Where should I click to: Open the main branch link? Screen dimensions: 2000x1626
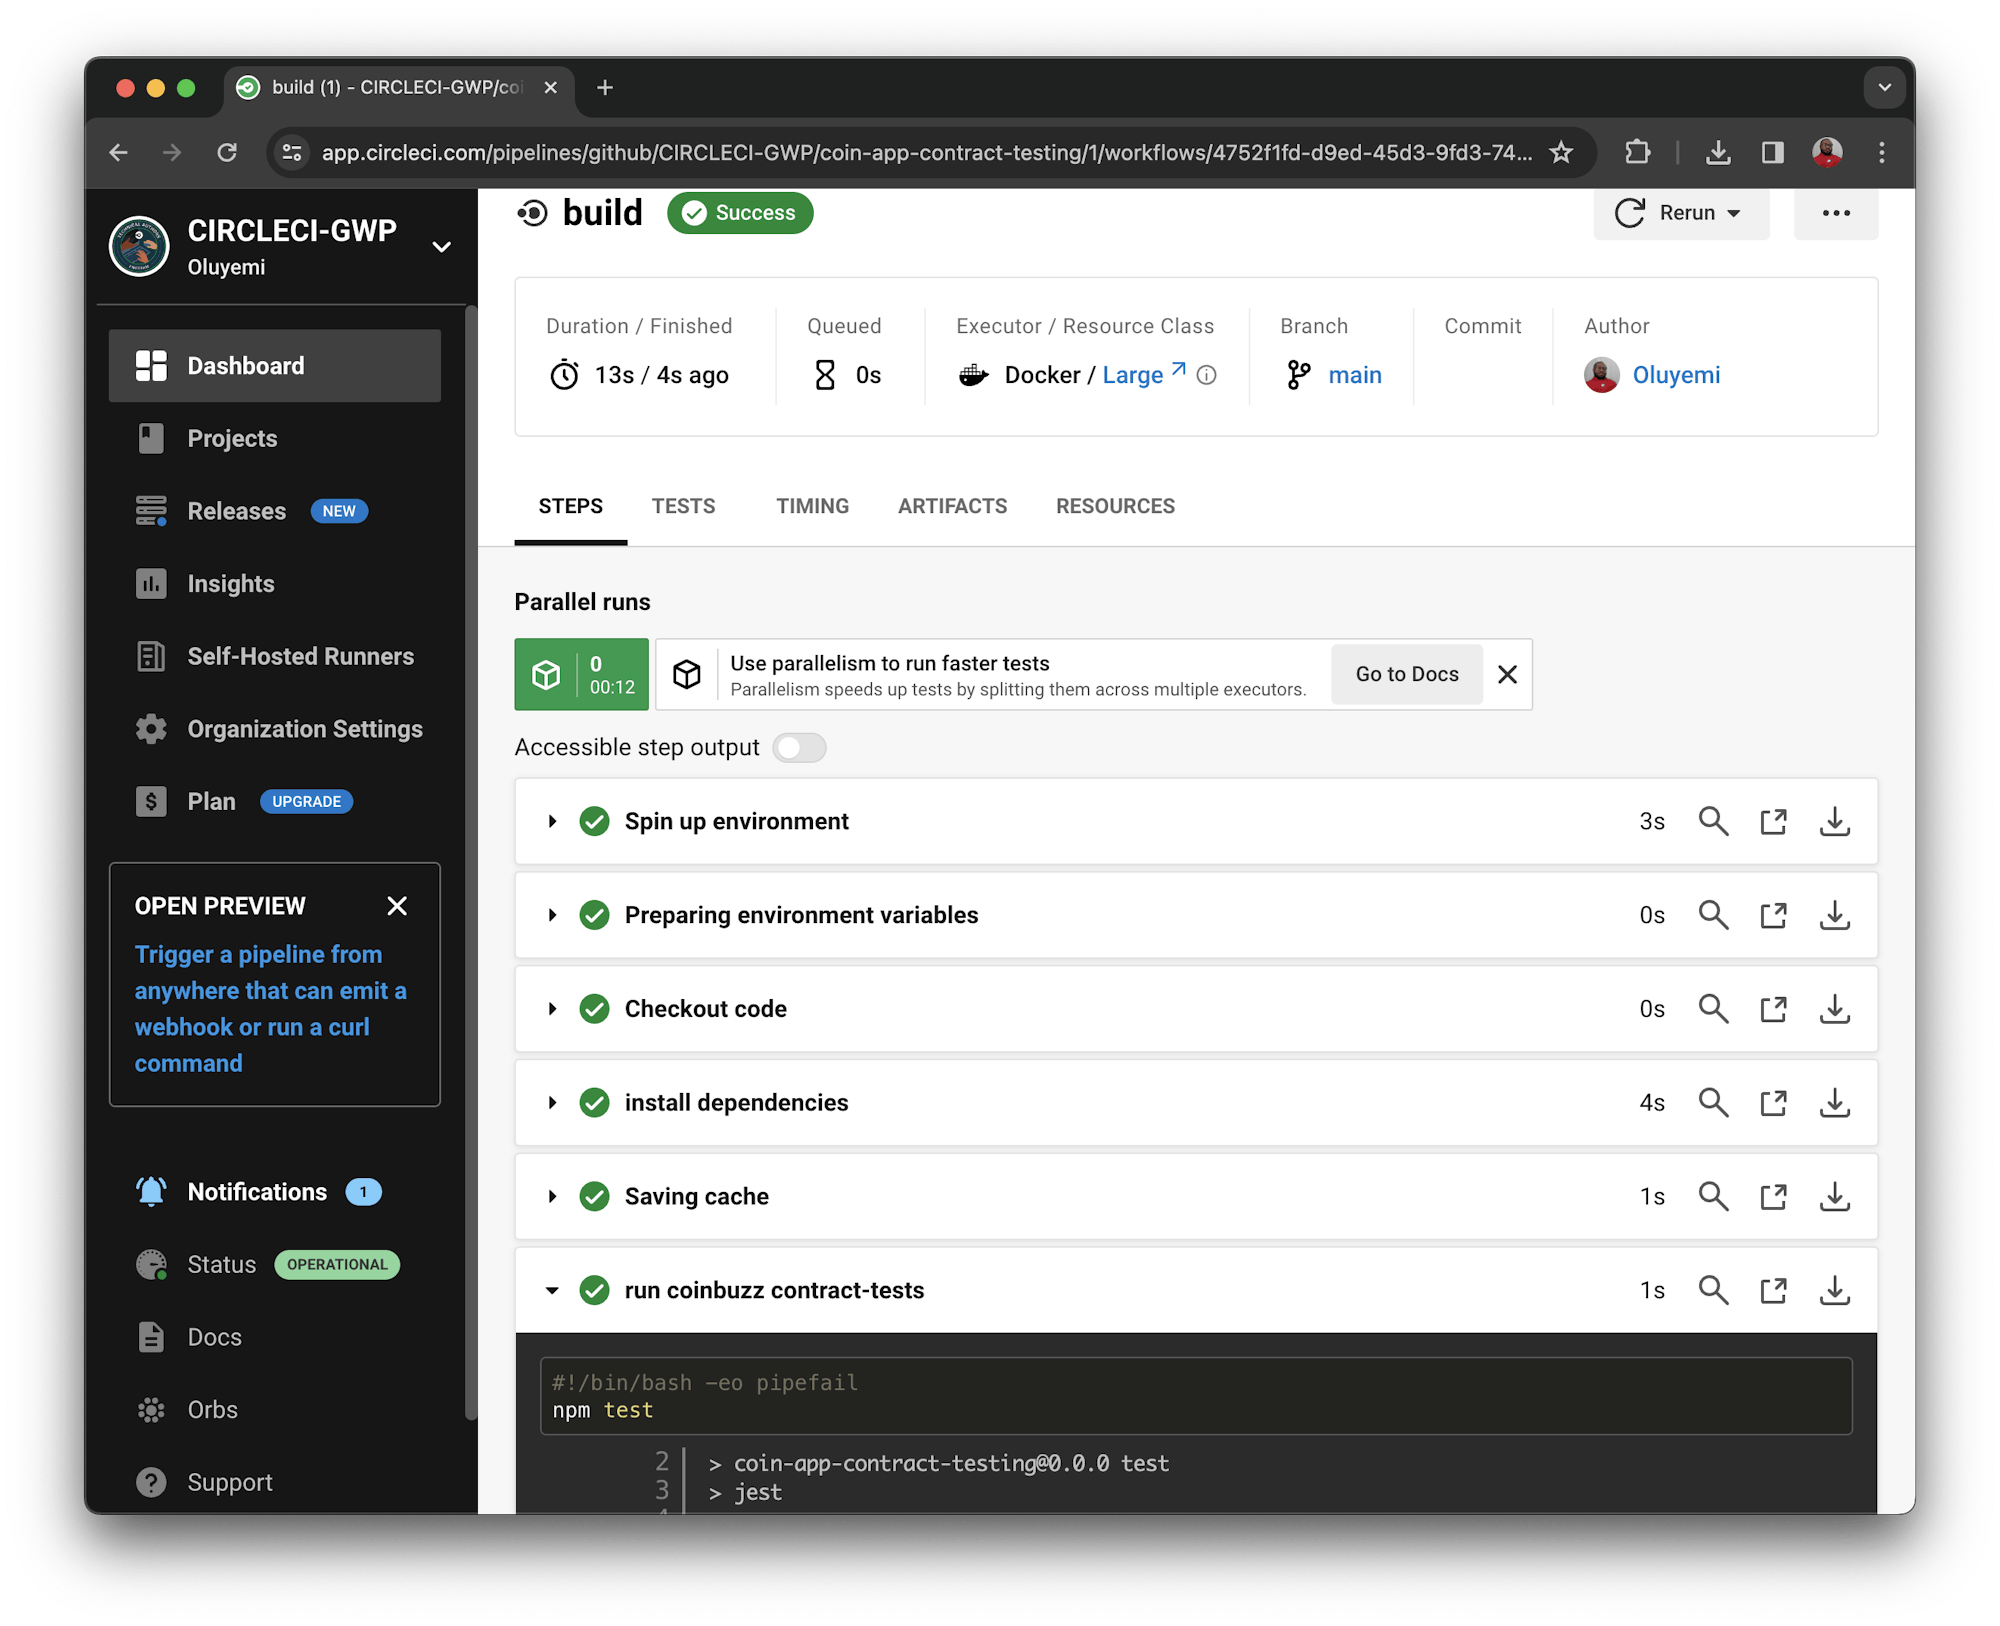(x=1354, y=375)
